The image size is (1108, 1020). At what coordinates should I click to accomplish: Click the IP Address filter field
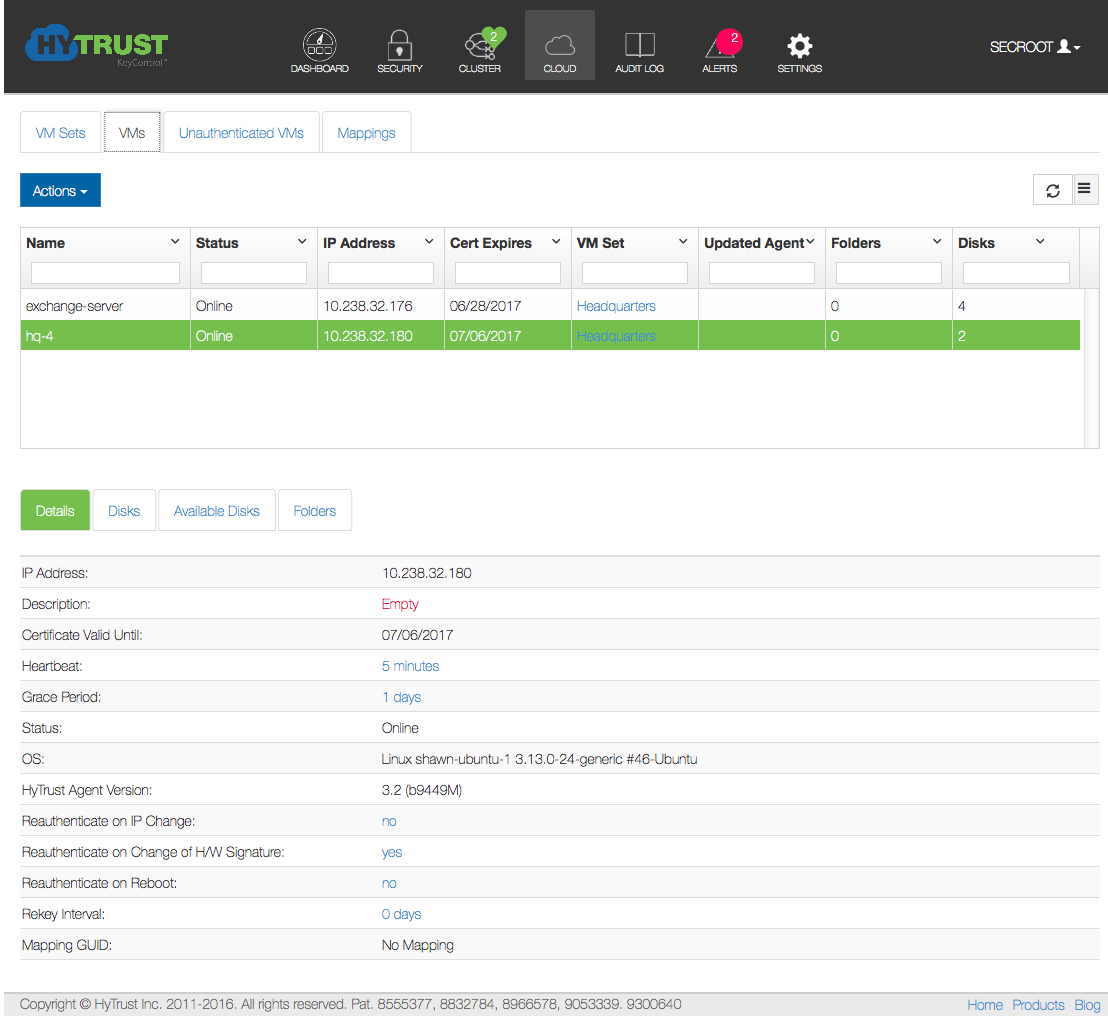coord(380,273)
